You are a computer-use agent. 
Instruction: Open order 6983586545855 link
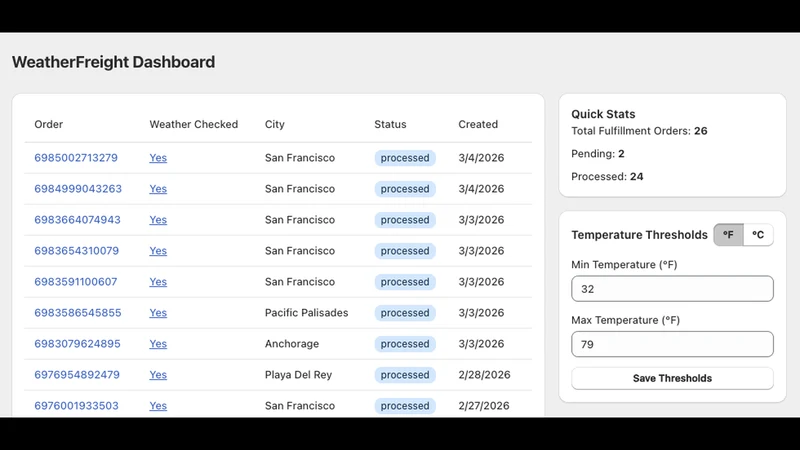(78, 313)
